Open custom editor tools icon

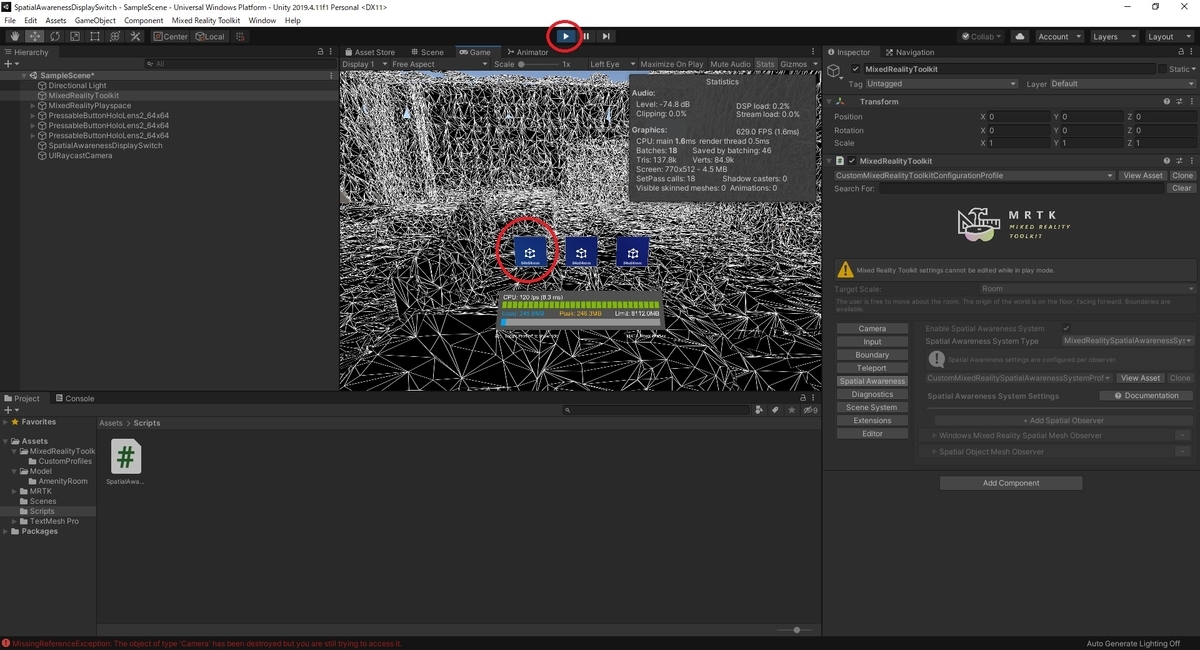point(134,37)
